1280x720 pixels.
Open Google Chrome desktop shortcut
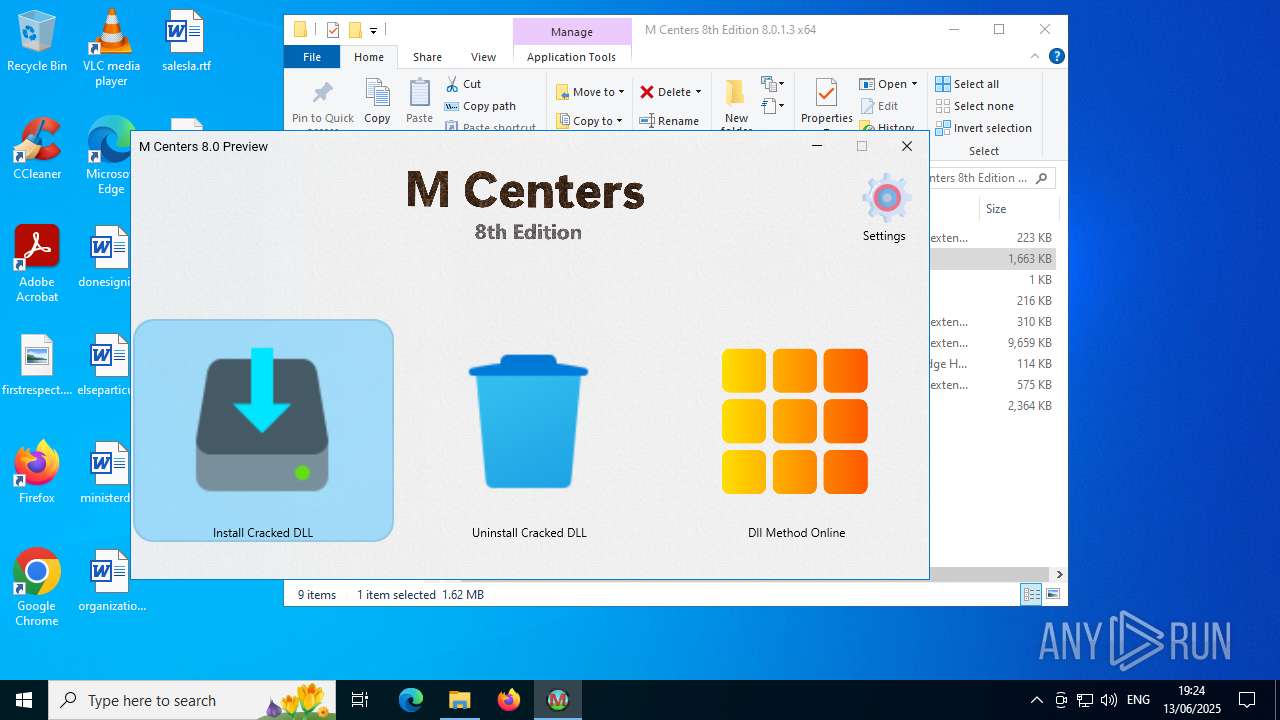(x=37, y=587)
